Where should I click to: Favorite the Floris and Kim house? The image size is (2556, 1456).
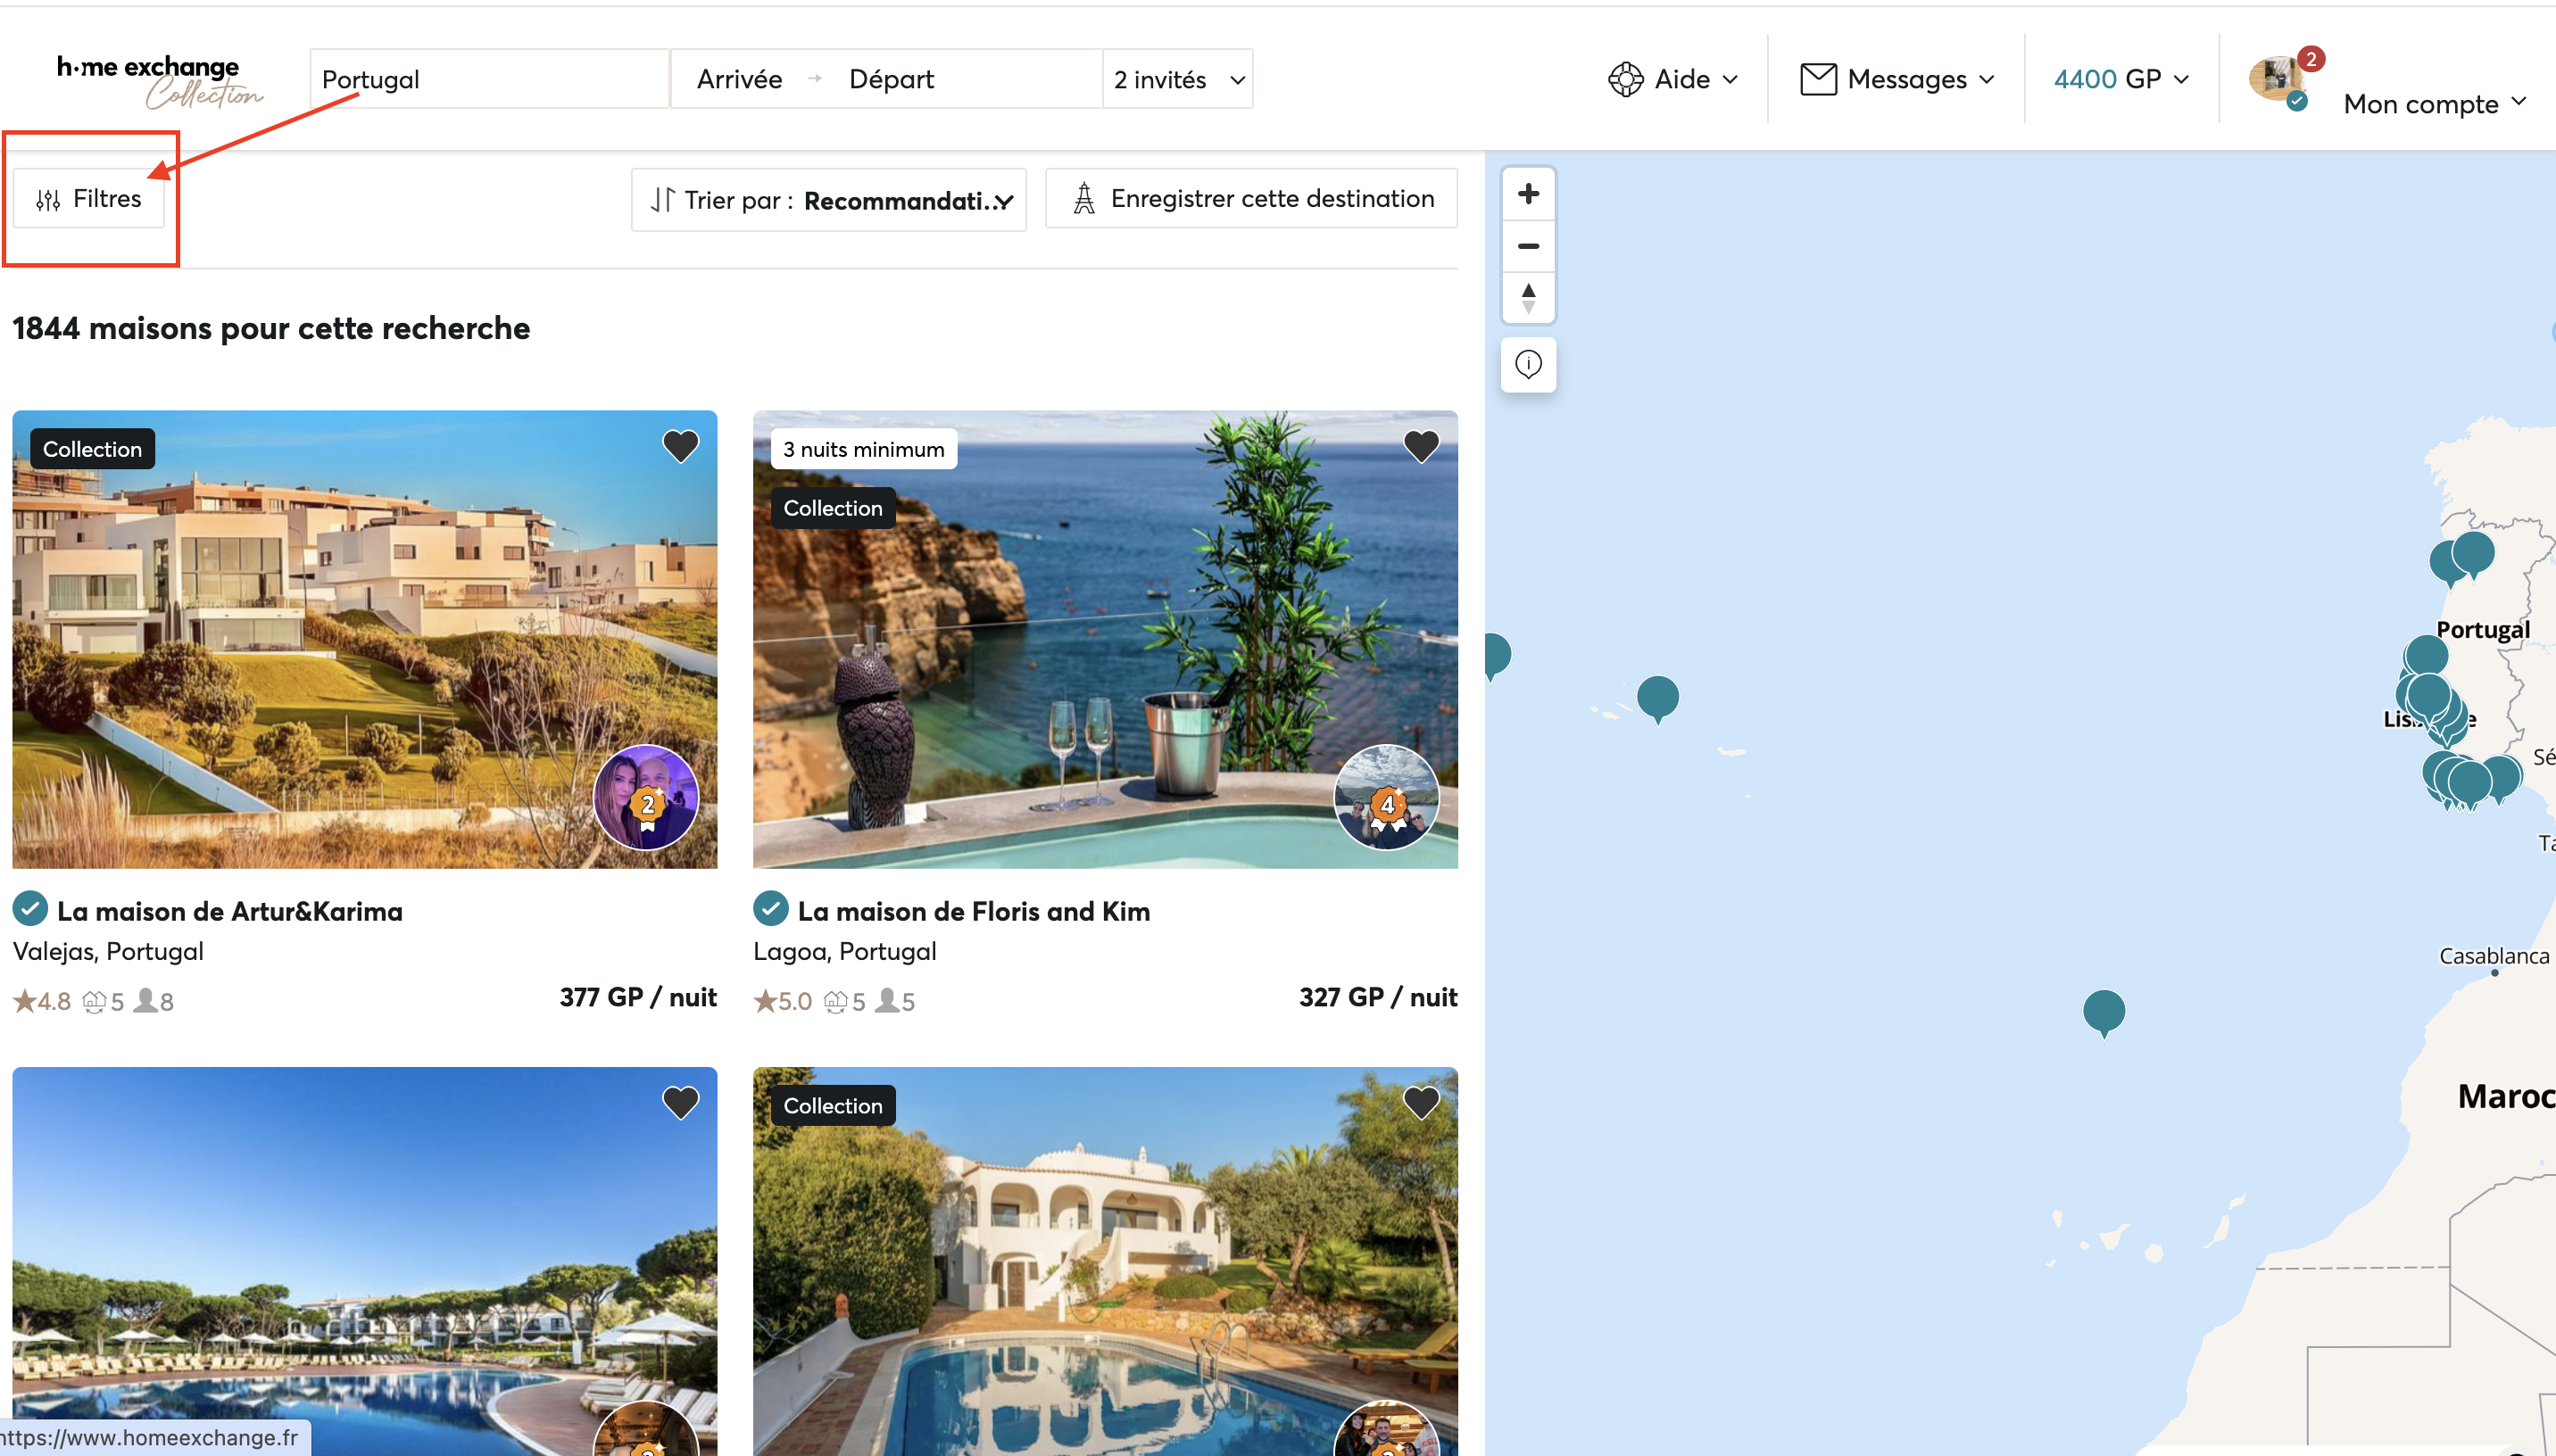1420,446
